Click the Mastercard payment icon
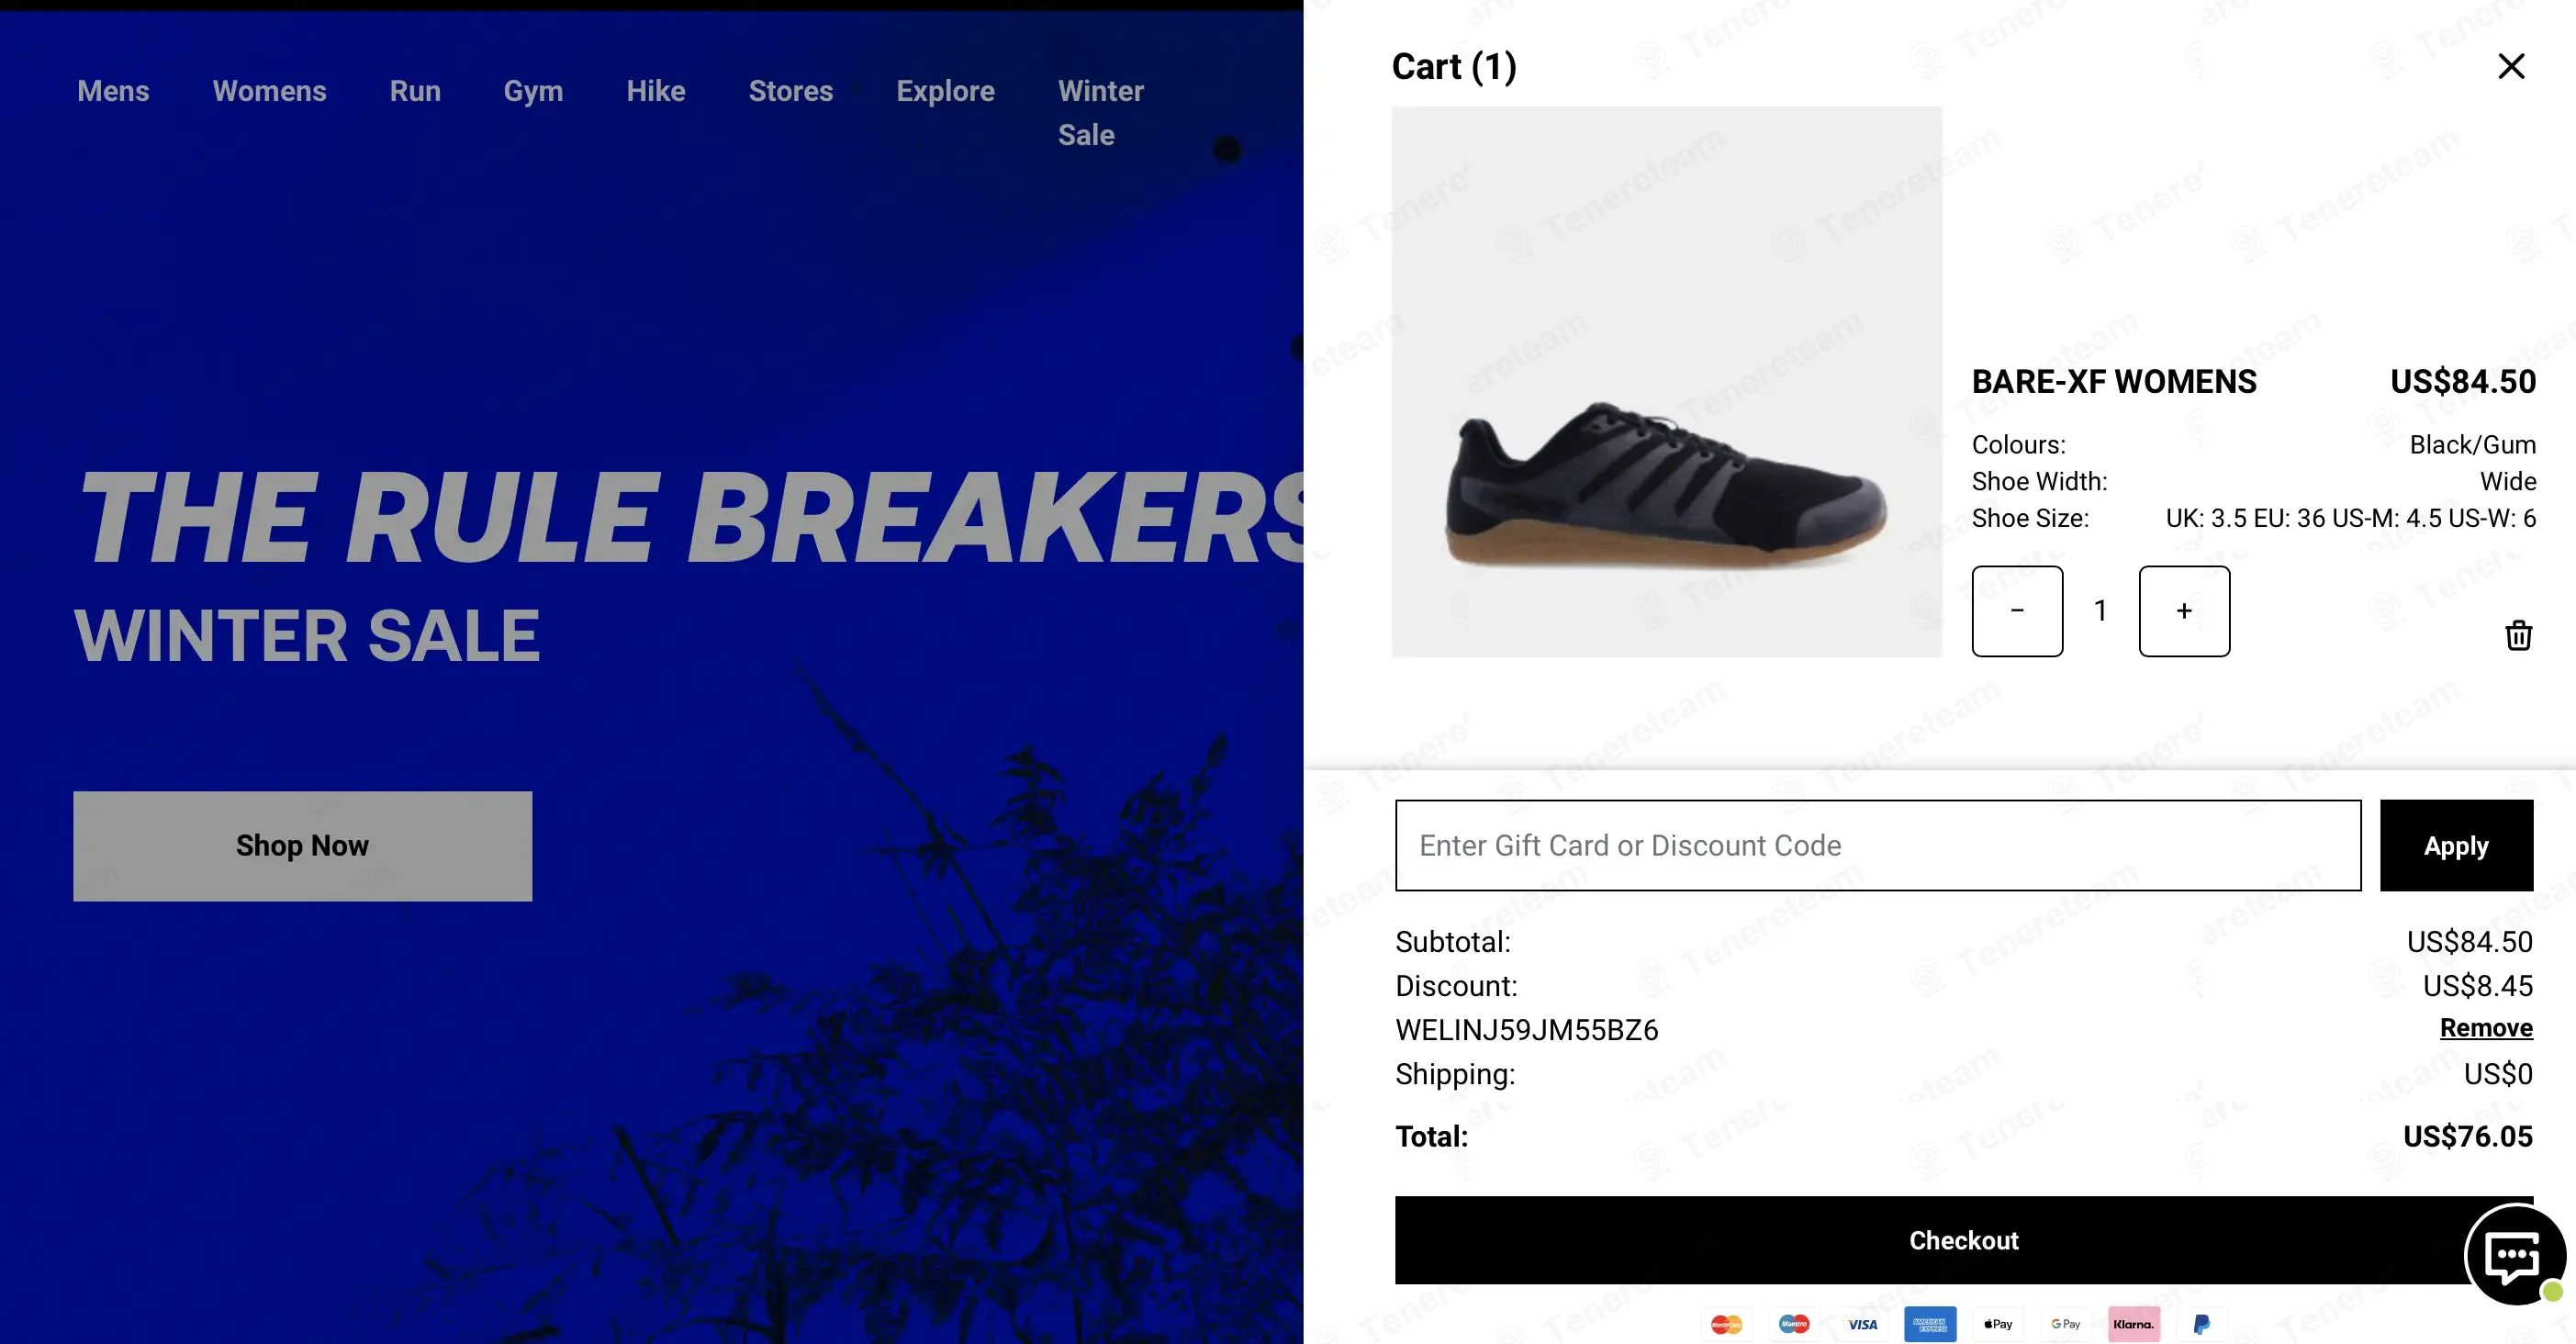 [x=1726, y=1324]
